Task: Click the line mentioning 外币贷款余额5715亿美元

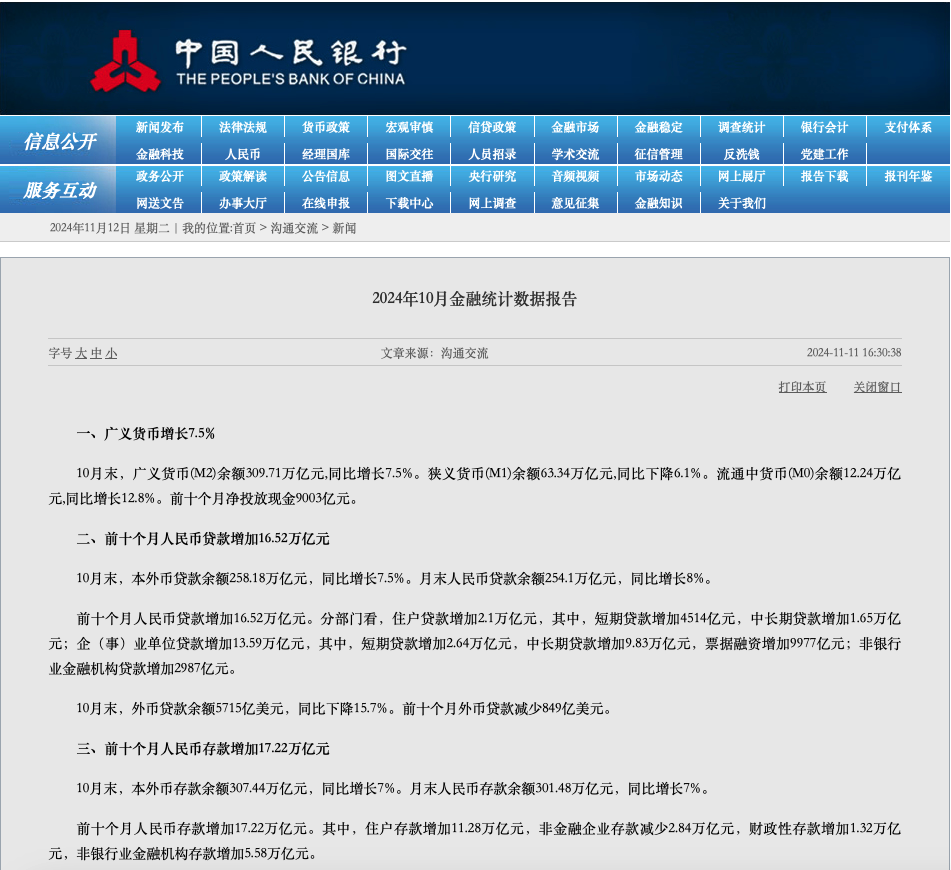Action: coord(344,709)
